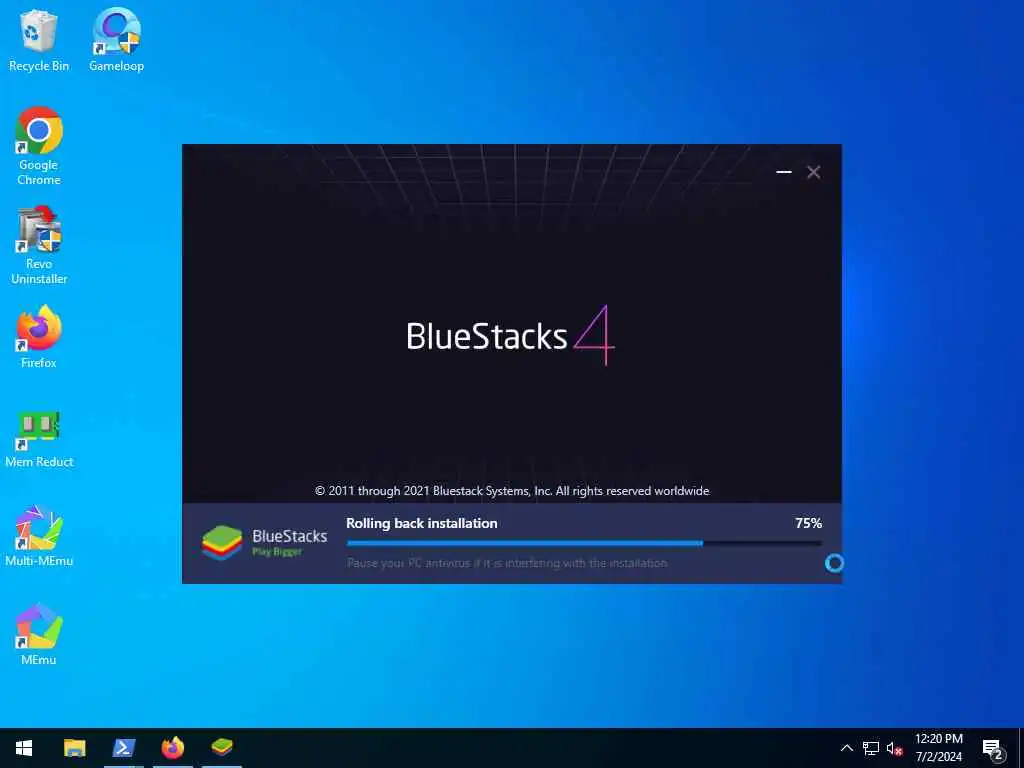Click the BlueStacks 4 logo
The height and width of the screenshot is (768, 1024).
click(511, 336)
